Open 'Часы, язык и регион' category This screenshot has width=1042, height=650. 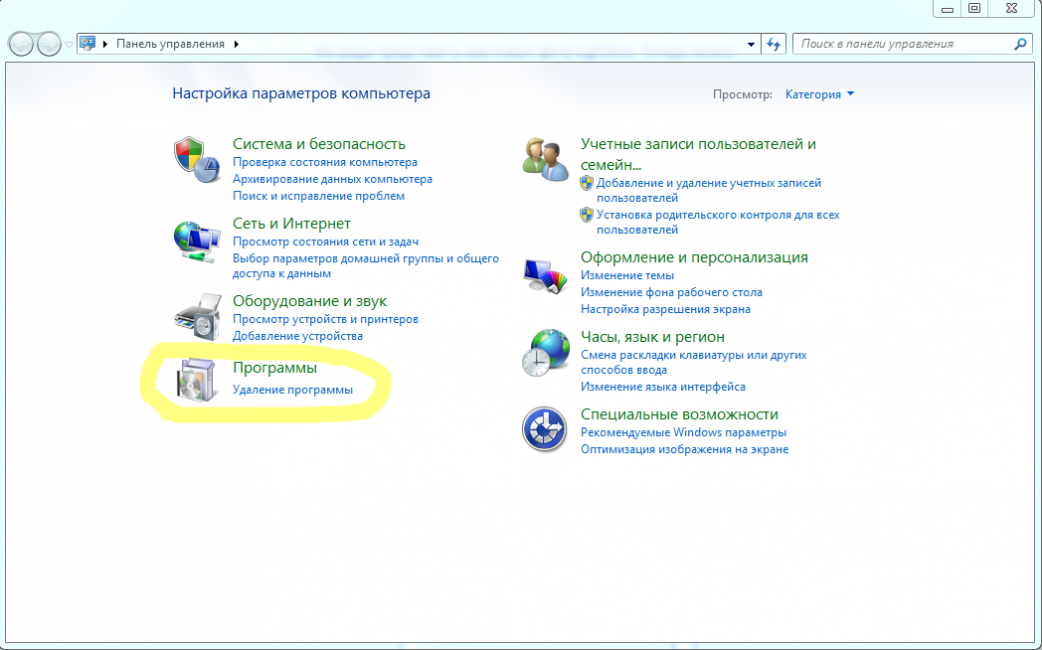click(x=653, y=337)
